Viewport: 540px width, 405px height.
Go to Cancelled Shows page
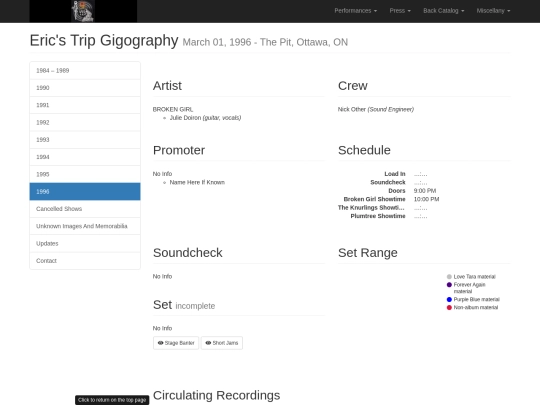pyautogui.click(x=85, y=209)
